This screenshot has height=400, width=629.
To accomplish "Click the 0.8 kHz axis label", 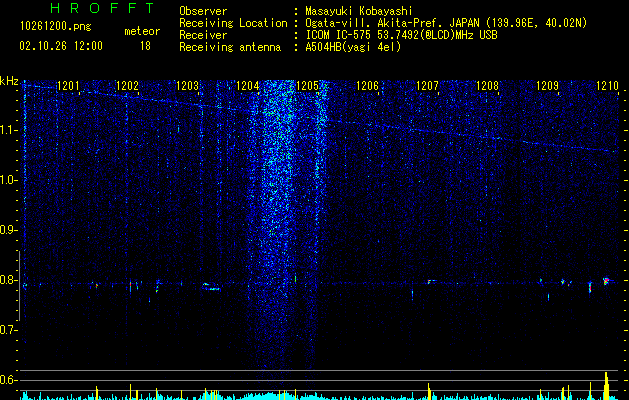I will click(x=9, y=280).
